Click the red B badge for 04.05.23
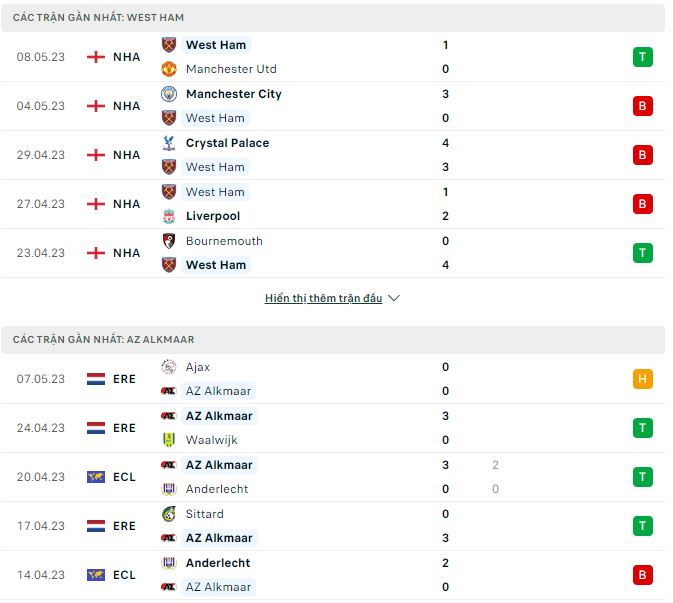This screenshot has height=603, width=673. click(642, 106)
